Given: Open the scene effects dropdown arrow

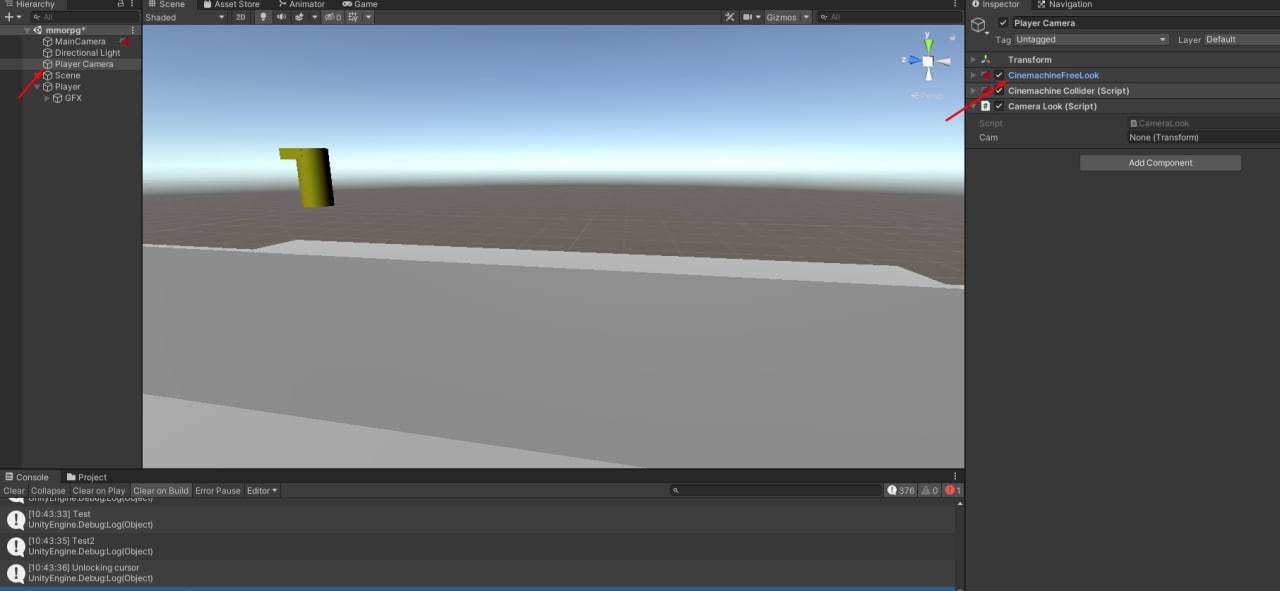Looking at the screenshot, I should pos(314,17).
